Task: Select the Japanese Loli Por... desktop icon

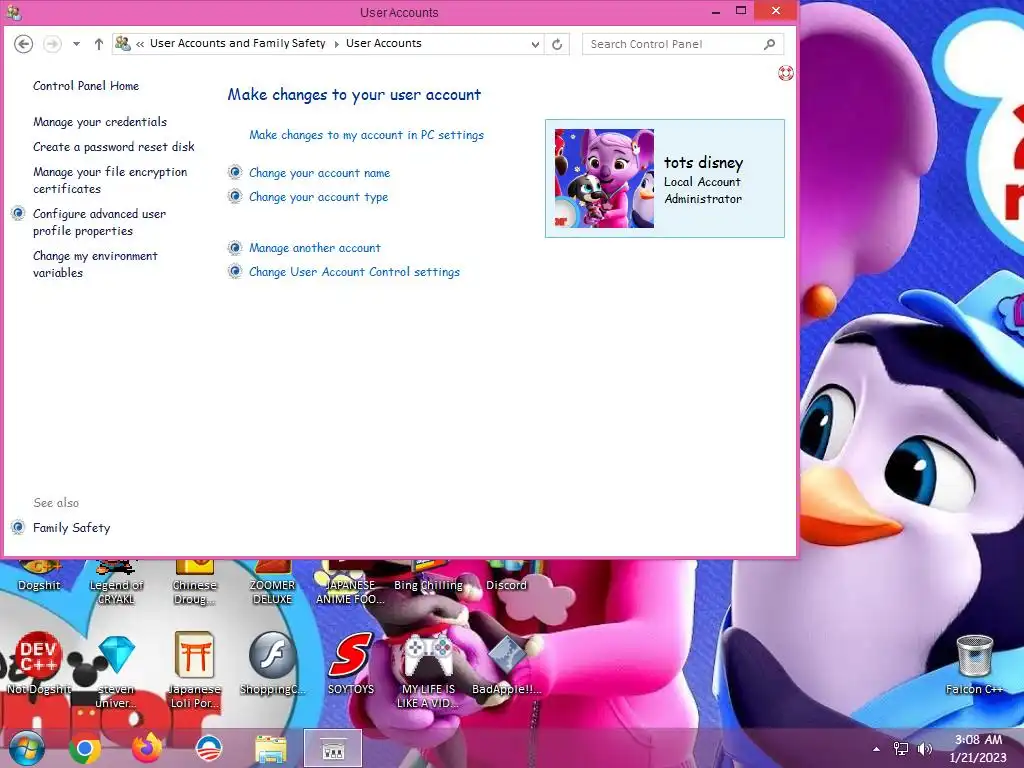Action: click(x=195, y=670)
